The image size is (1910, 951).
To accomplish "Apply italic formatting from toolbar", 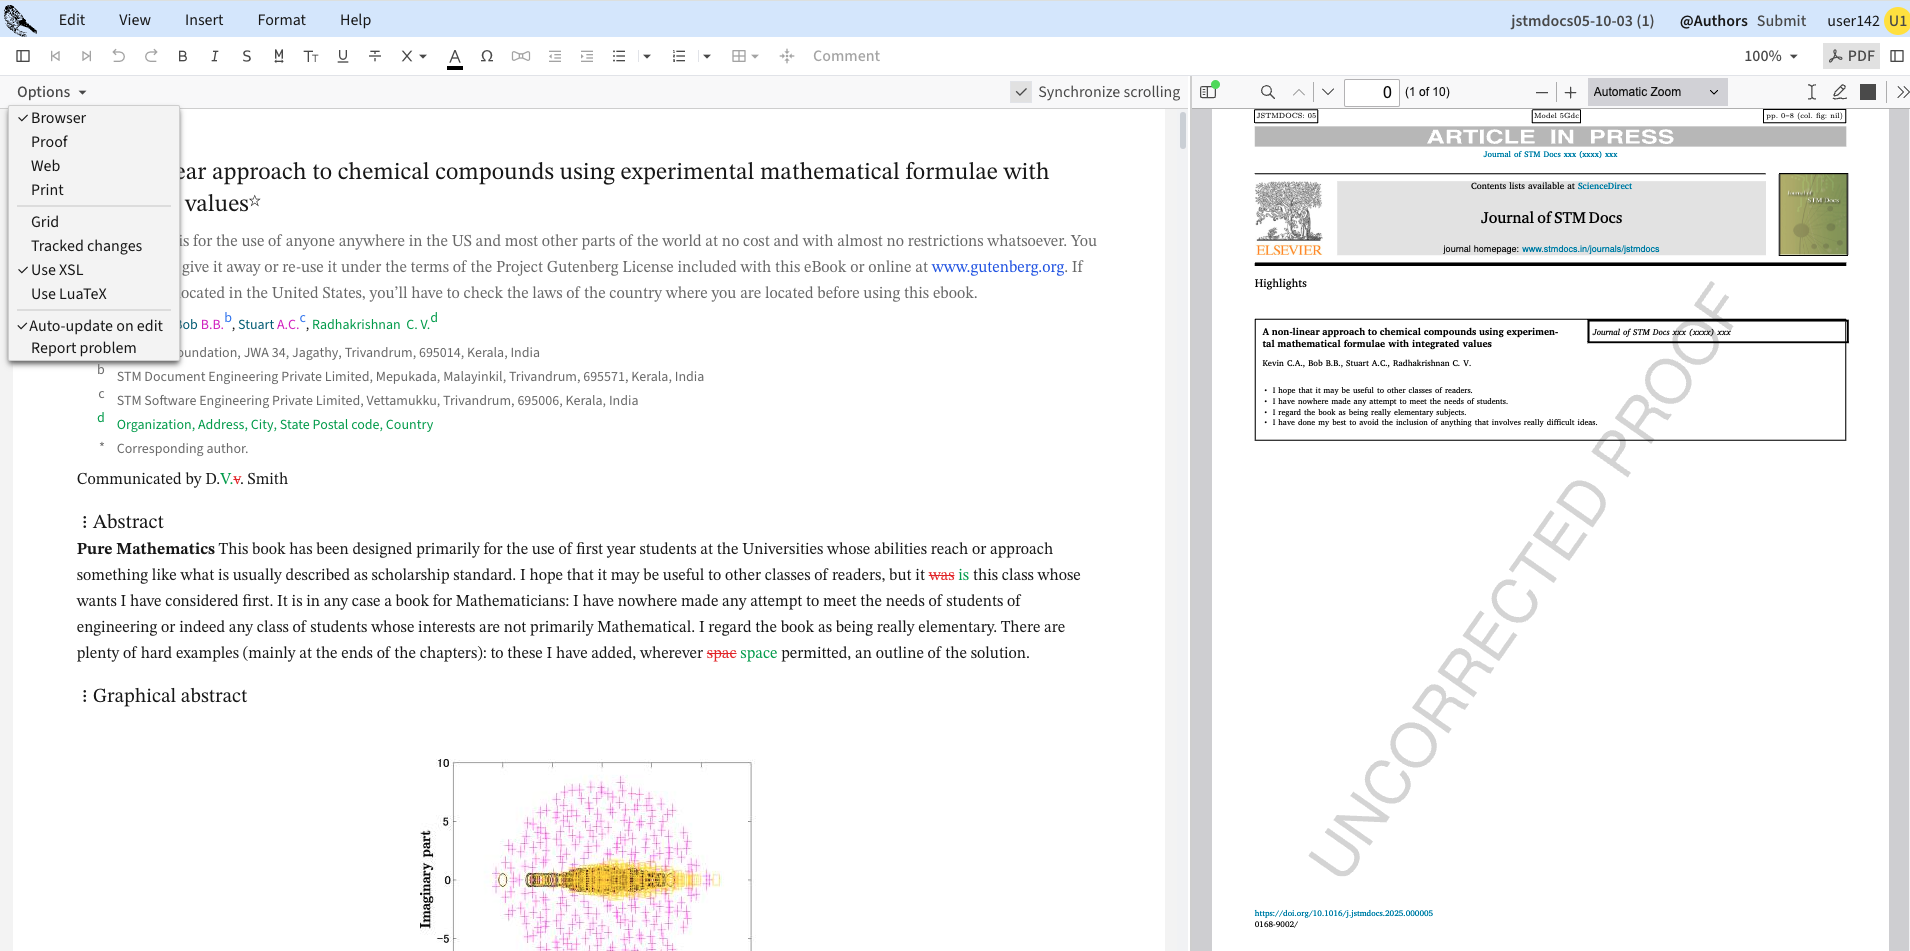I will 214,56.
